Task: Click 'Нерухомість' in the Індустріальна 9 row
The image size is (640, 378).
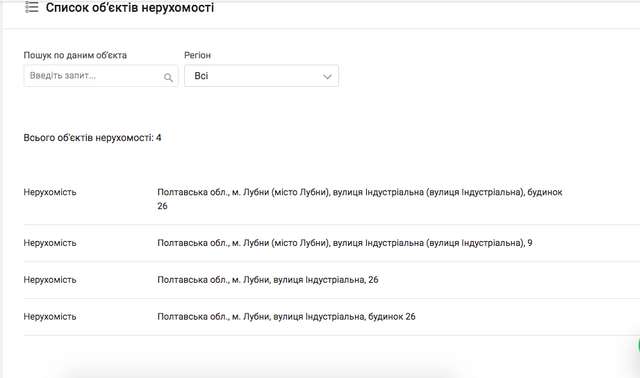Action: (50, 243)
